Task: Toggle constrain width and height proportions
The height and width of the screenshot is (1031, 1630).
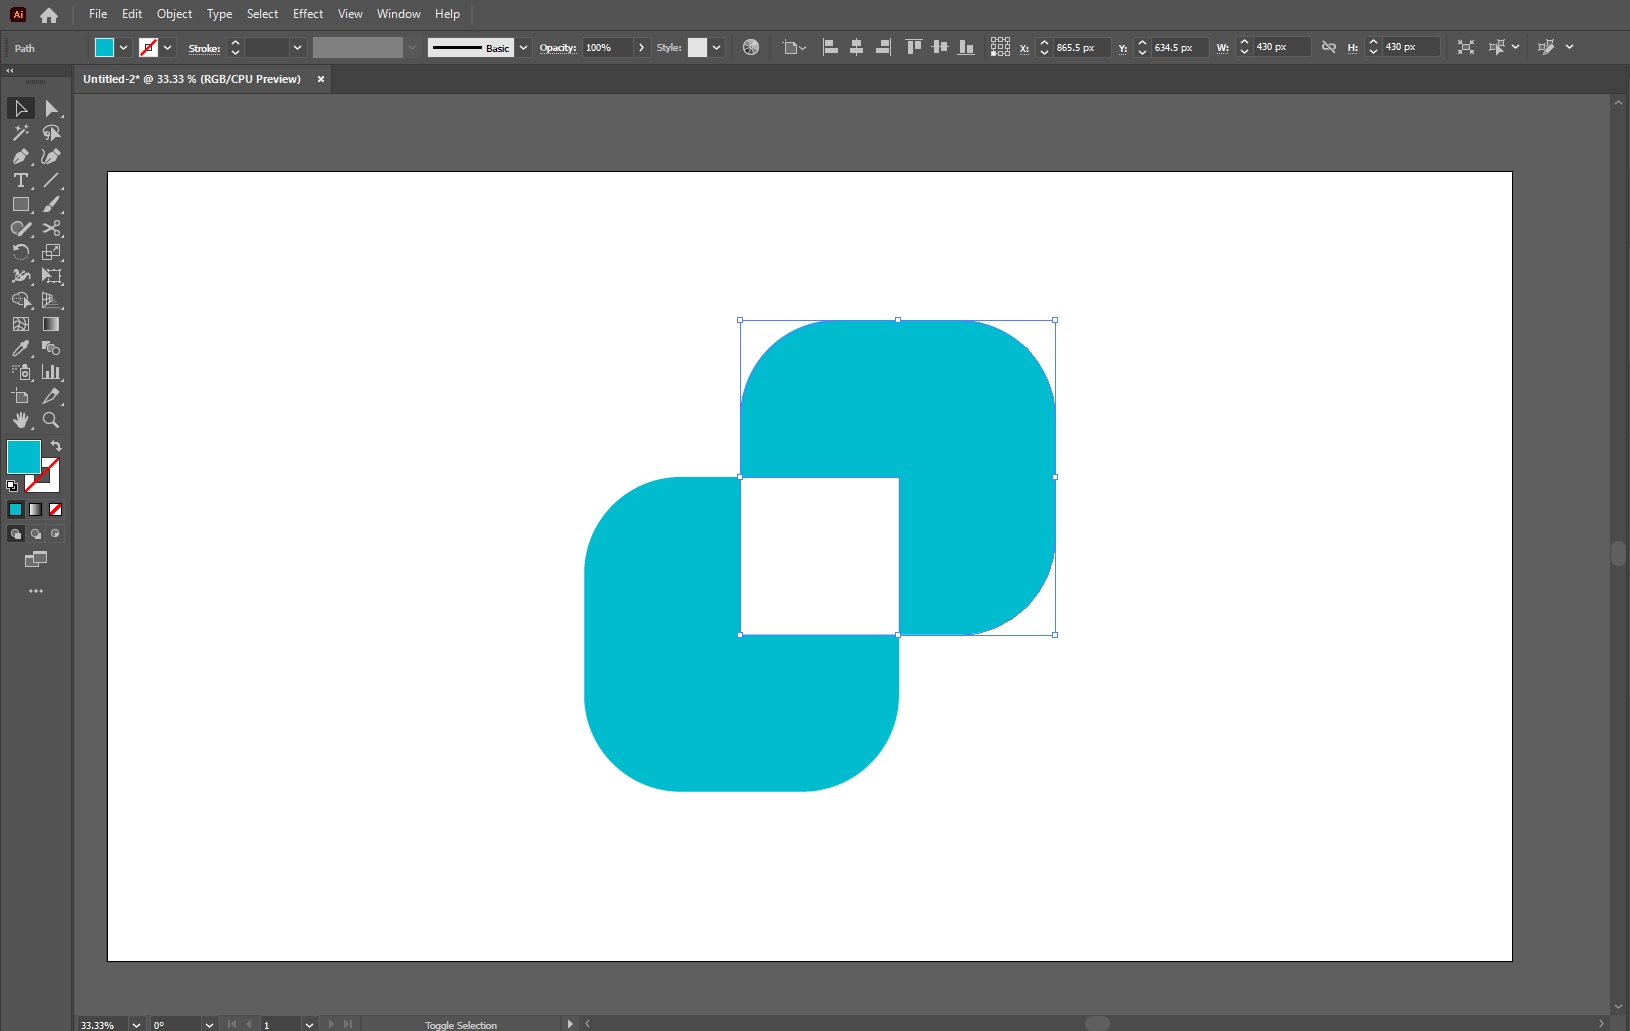Action: click(1329, 47)
